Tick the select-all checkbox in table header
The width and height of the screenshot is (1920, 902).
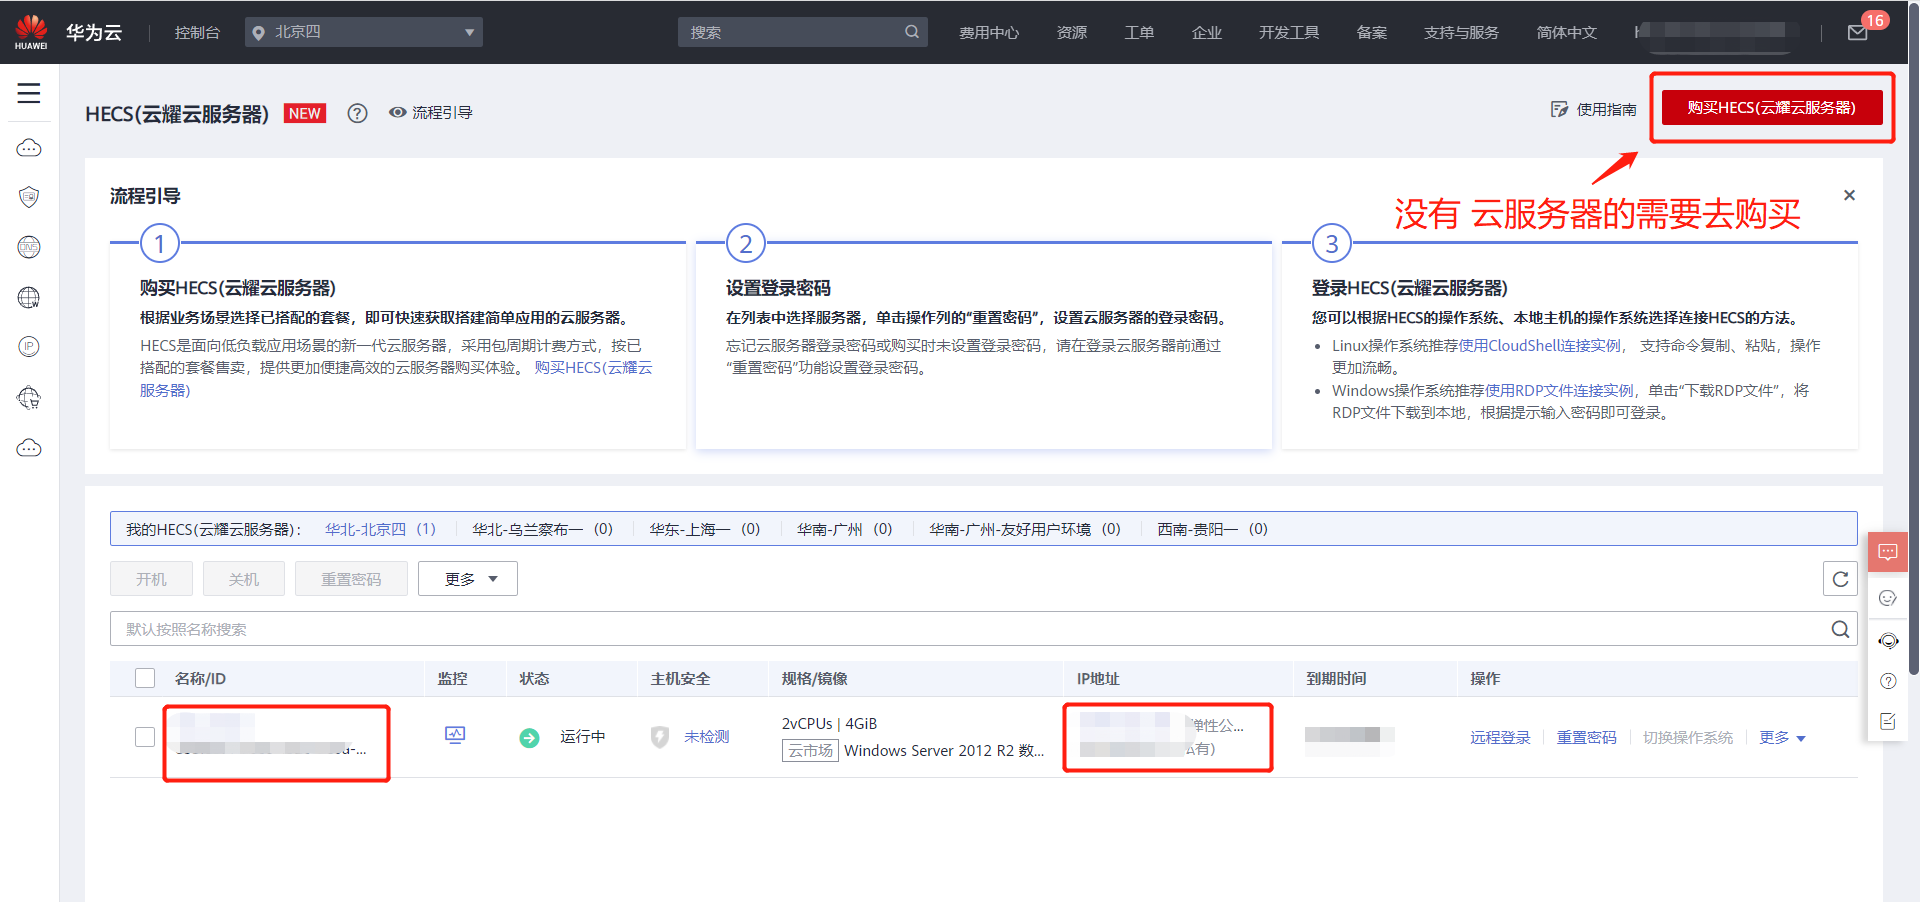(x=145, y=678)
